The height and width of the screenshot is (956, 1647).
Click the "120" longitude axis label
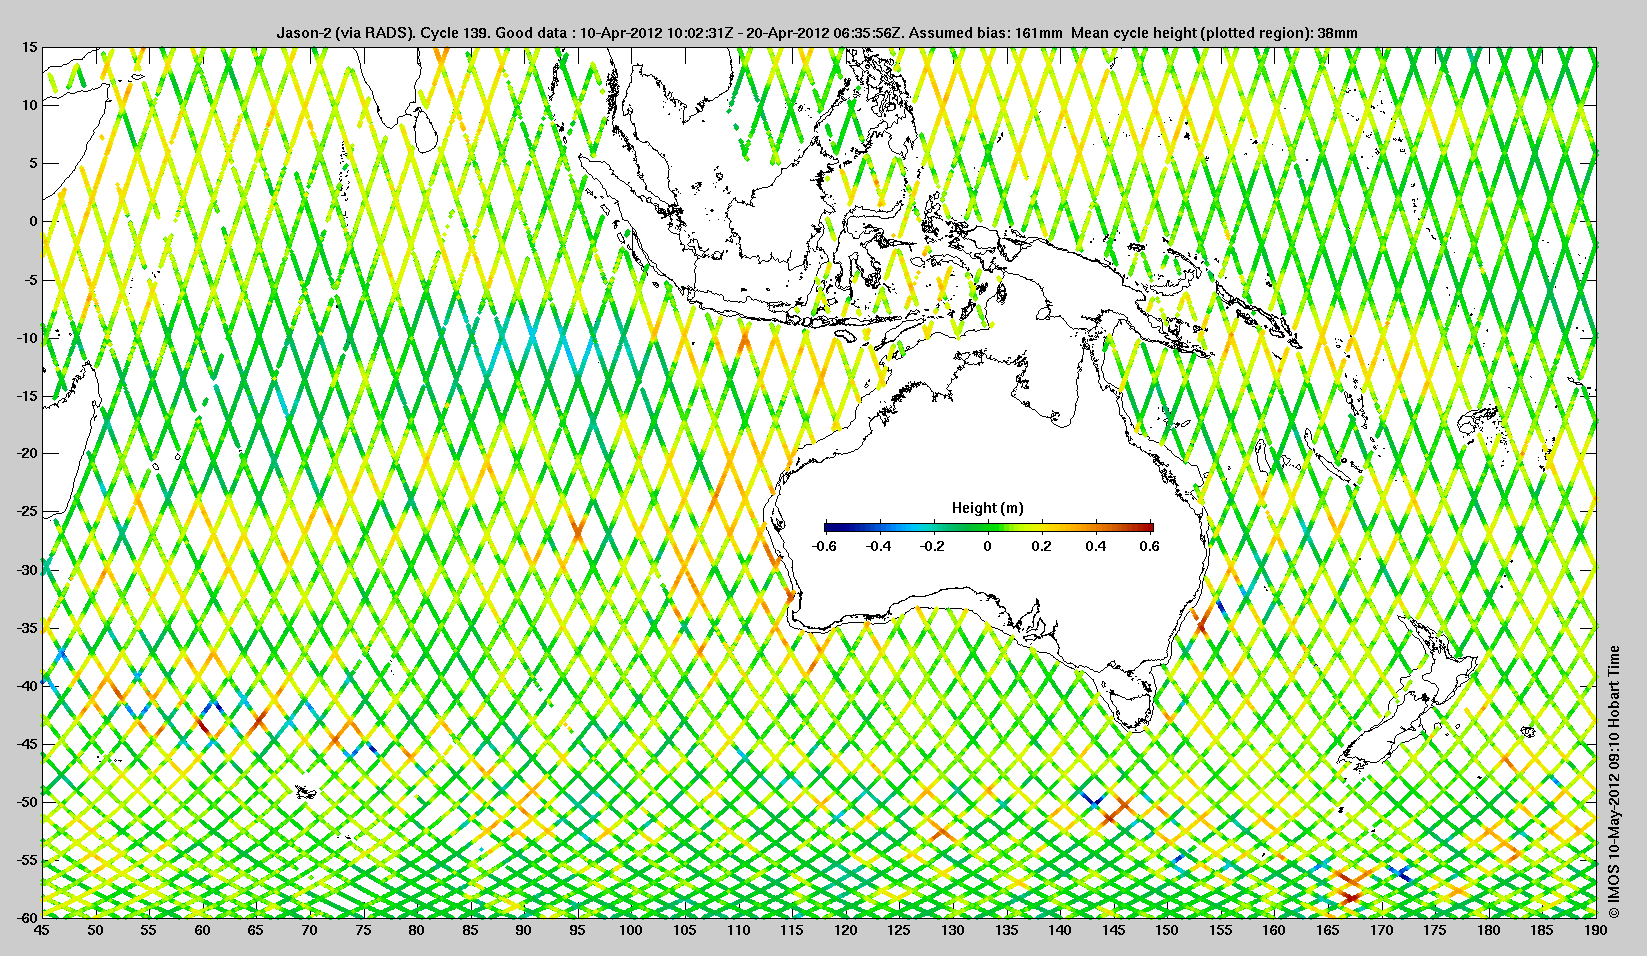[x=845, y=930]
